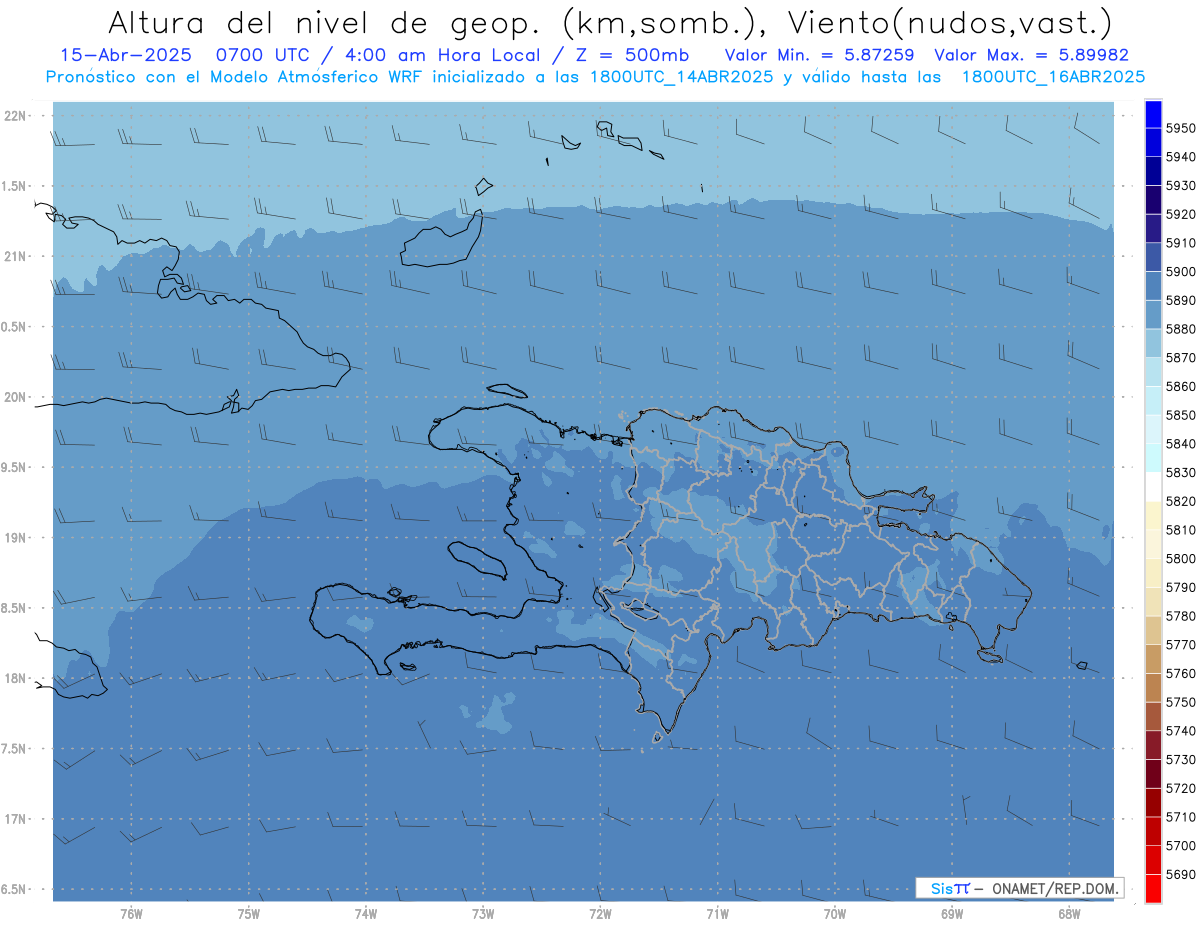1200x927 pixels.
Task: Click the '5900' colorbar label
Action: [1180, 272]
